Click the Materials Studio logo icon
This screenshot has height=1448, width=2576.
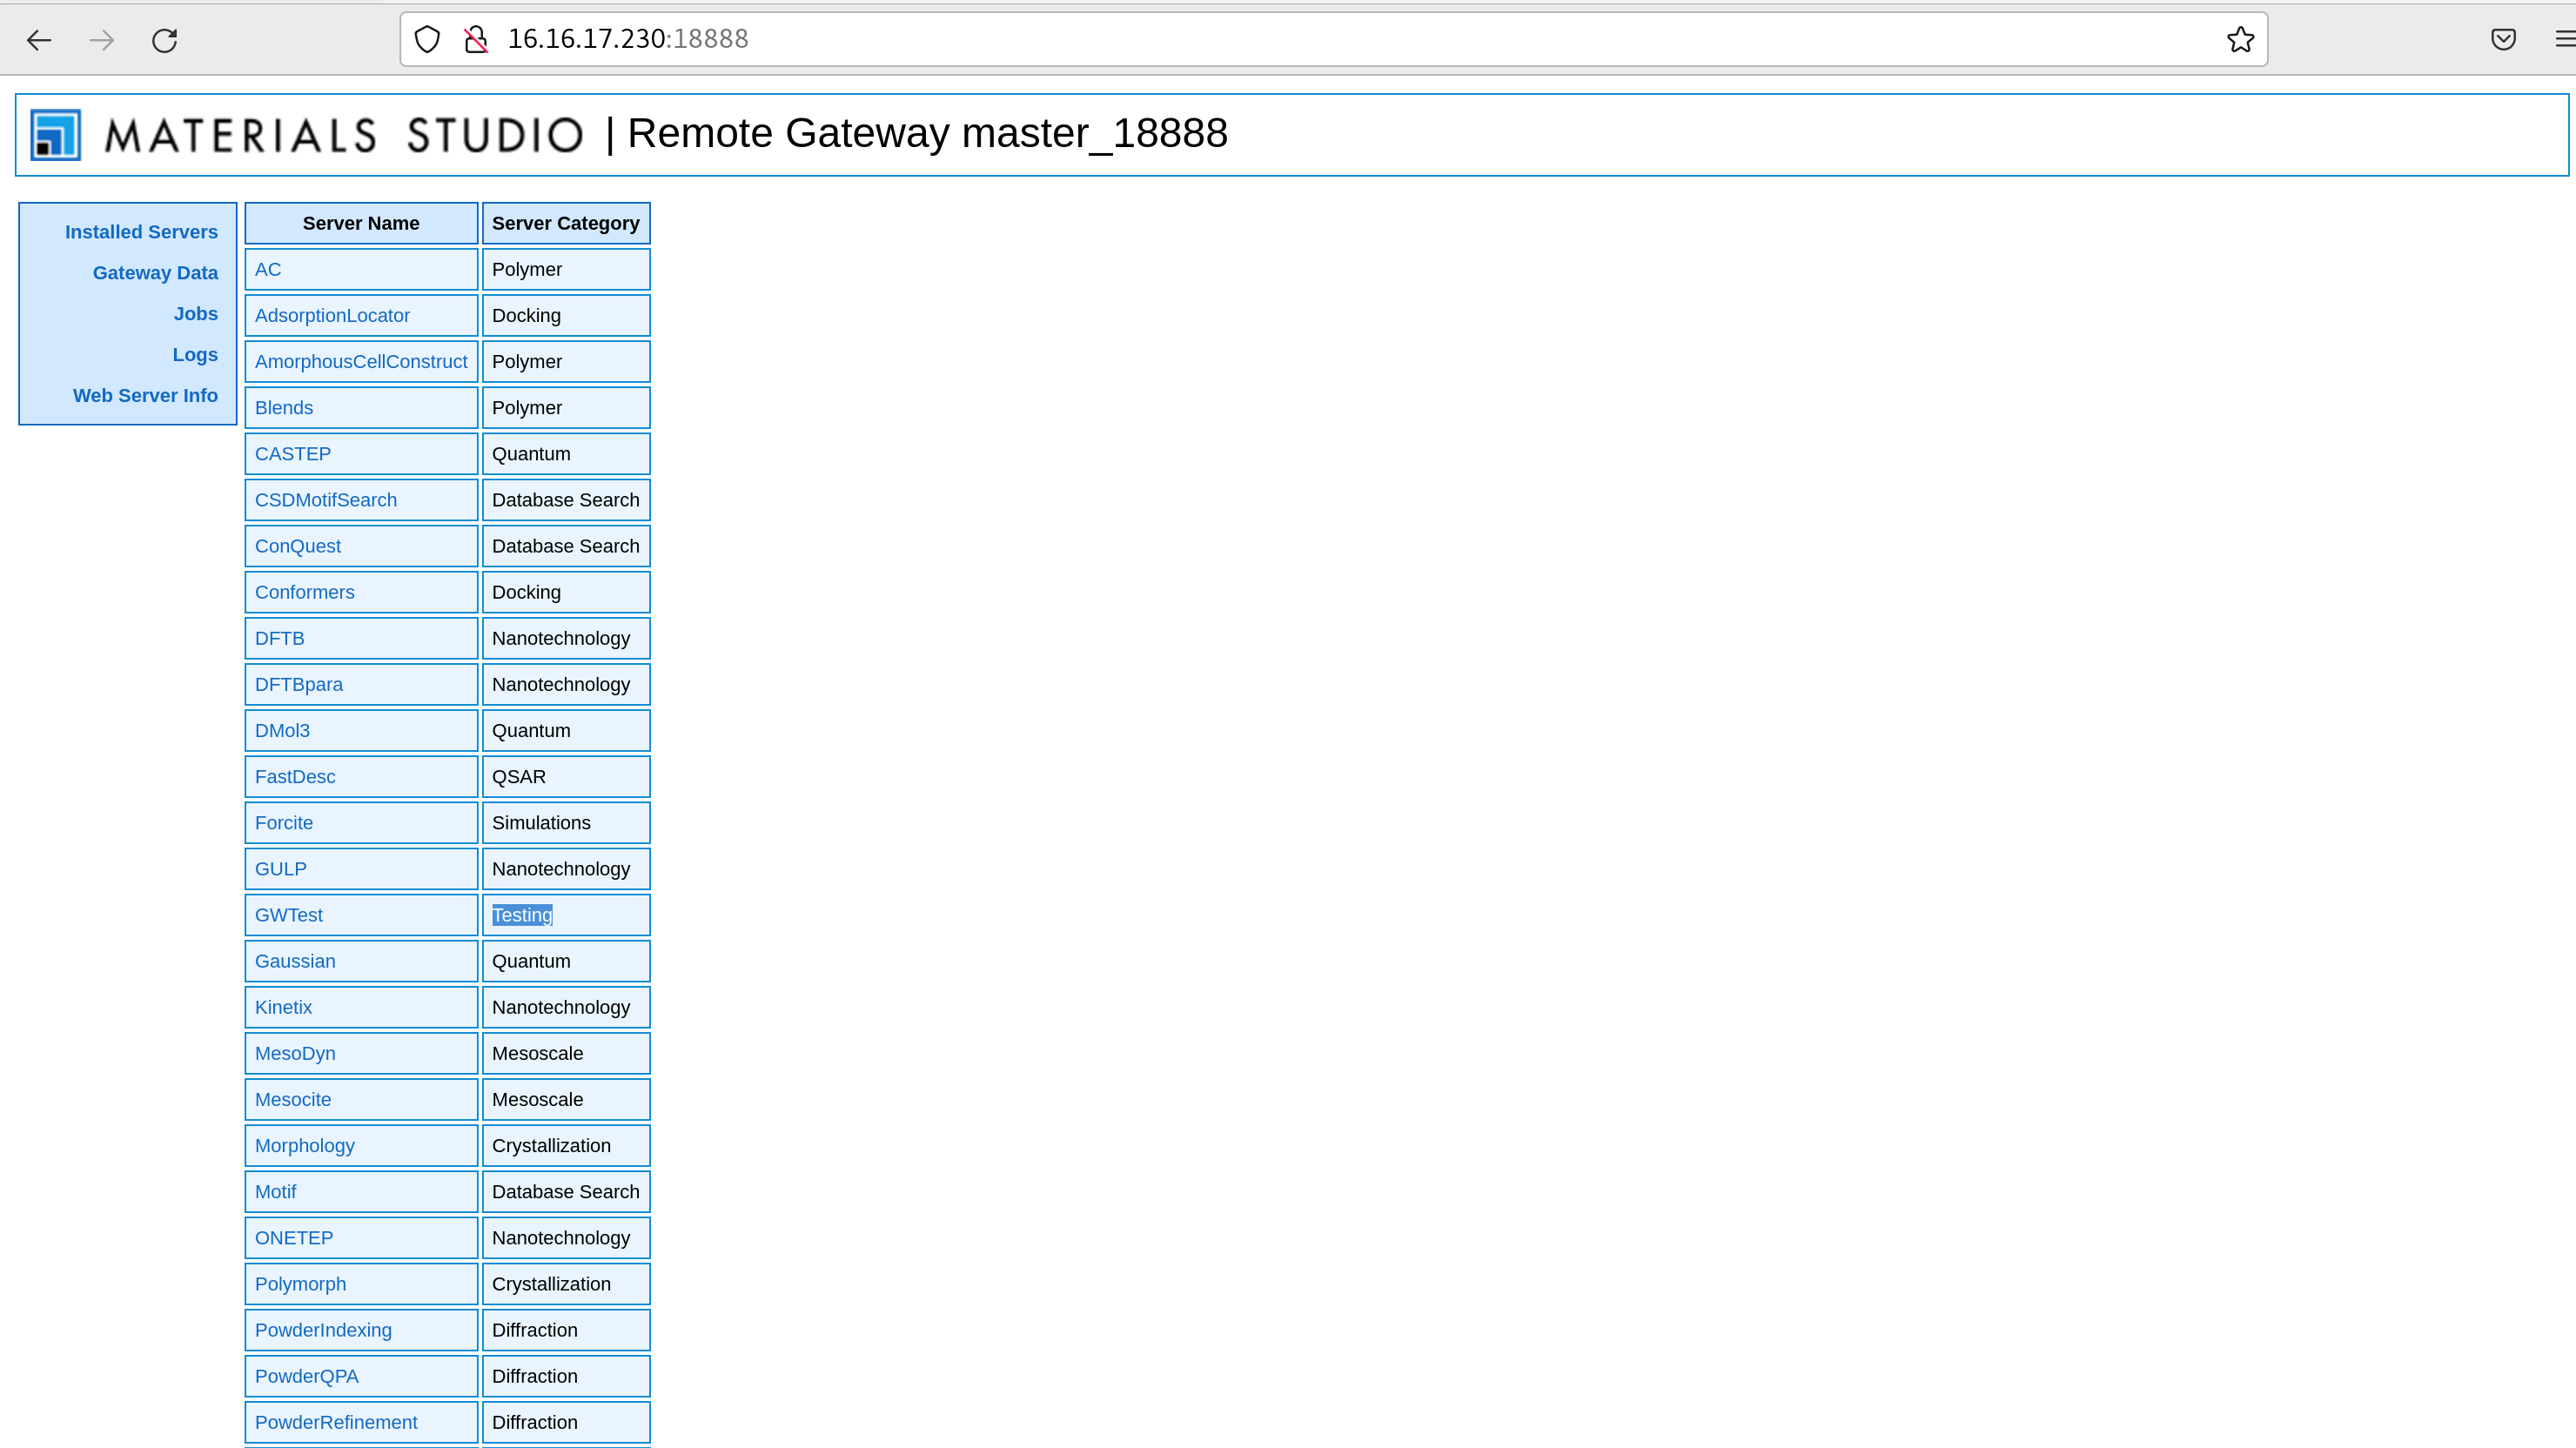click(55, 134)
